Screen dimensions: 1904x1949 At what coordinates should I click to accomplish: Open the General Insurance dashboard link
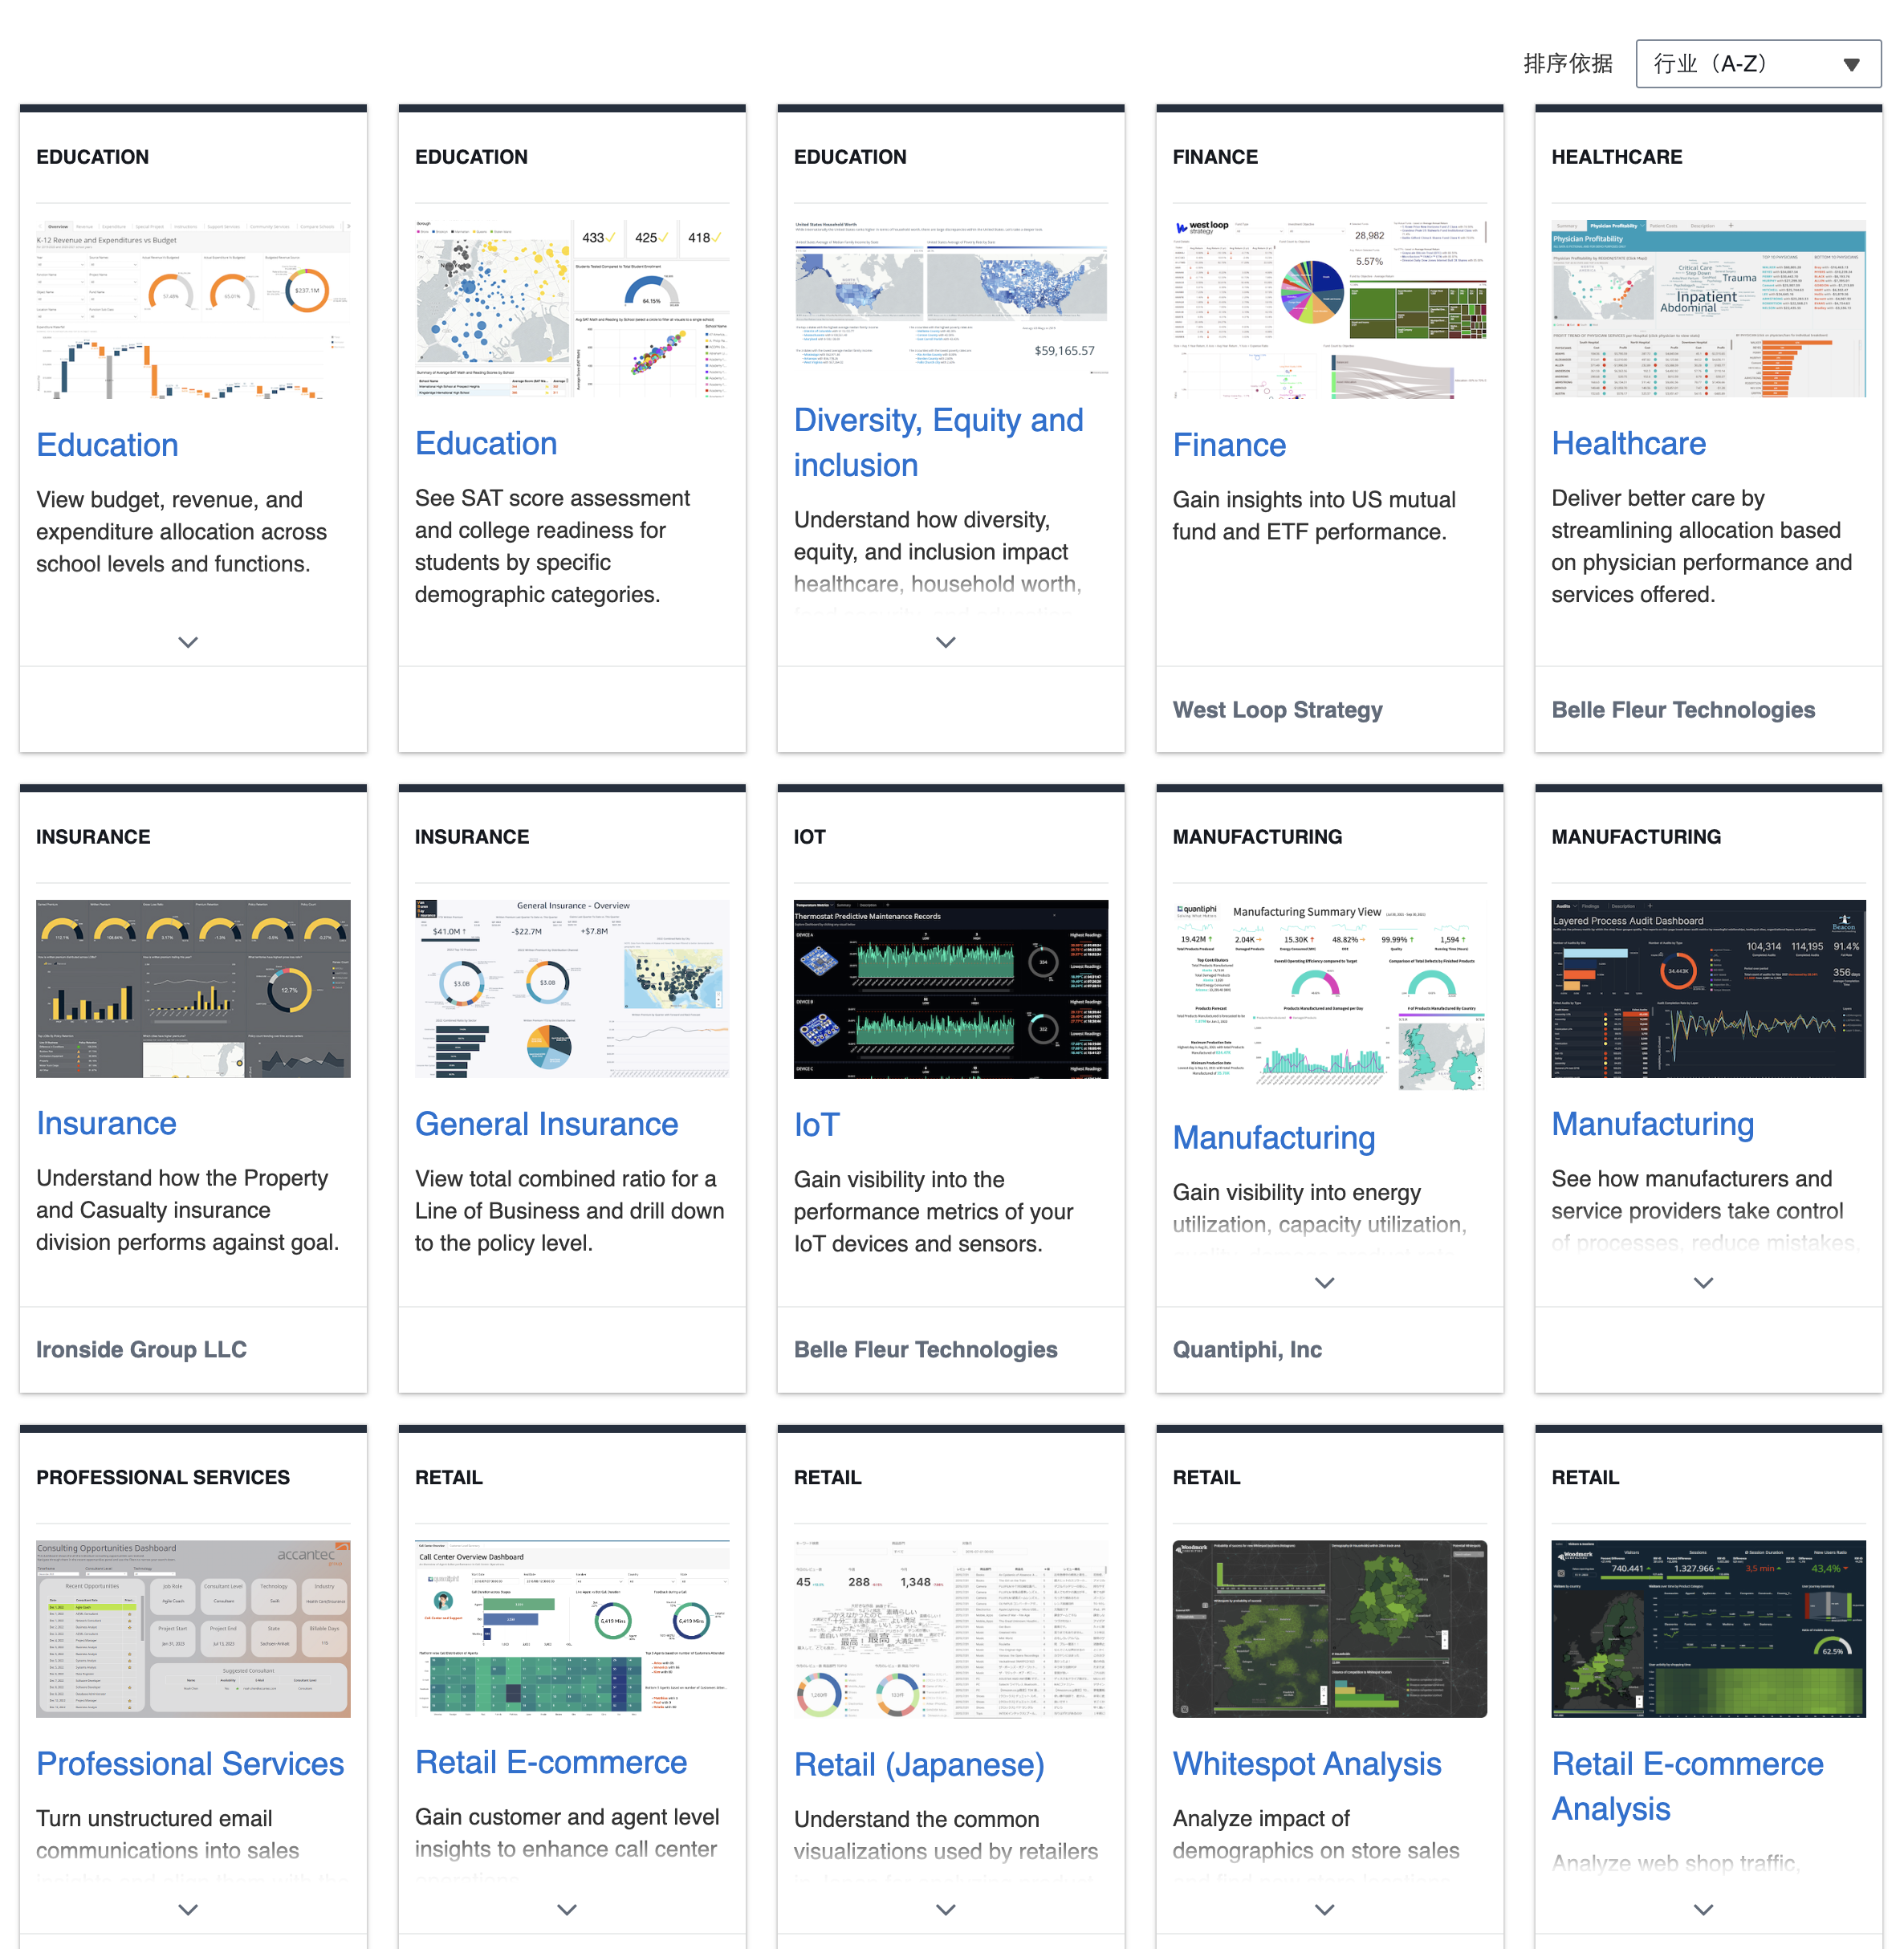click(546, 1125)
